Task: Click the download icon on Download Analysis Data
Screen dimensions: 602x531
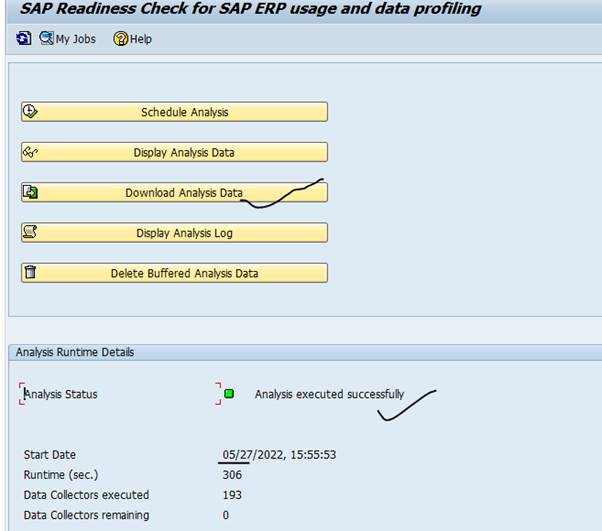Action: (30, 192)
